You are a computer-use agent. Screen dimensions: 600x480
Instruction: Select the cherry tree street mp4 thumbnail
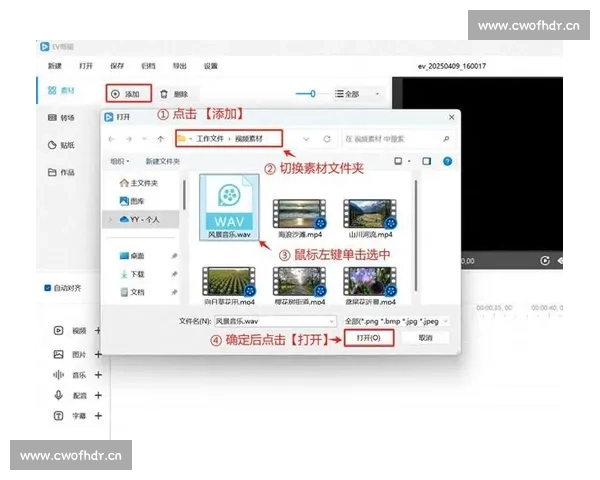300,286
